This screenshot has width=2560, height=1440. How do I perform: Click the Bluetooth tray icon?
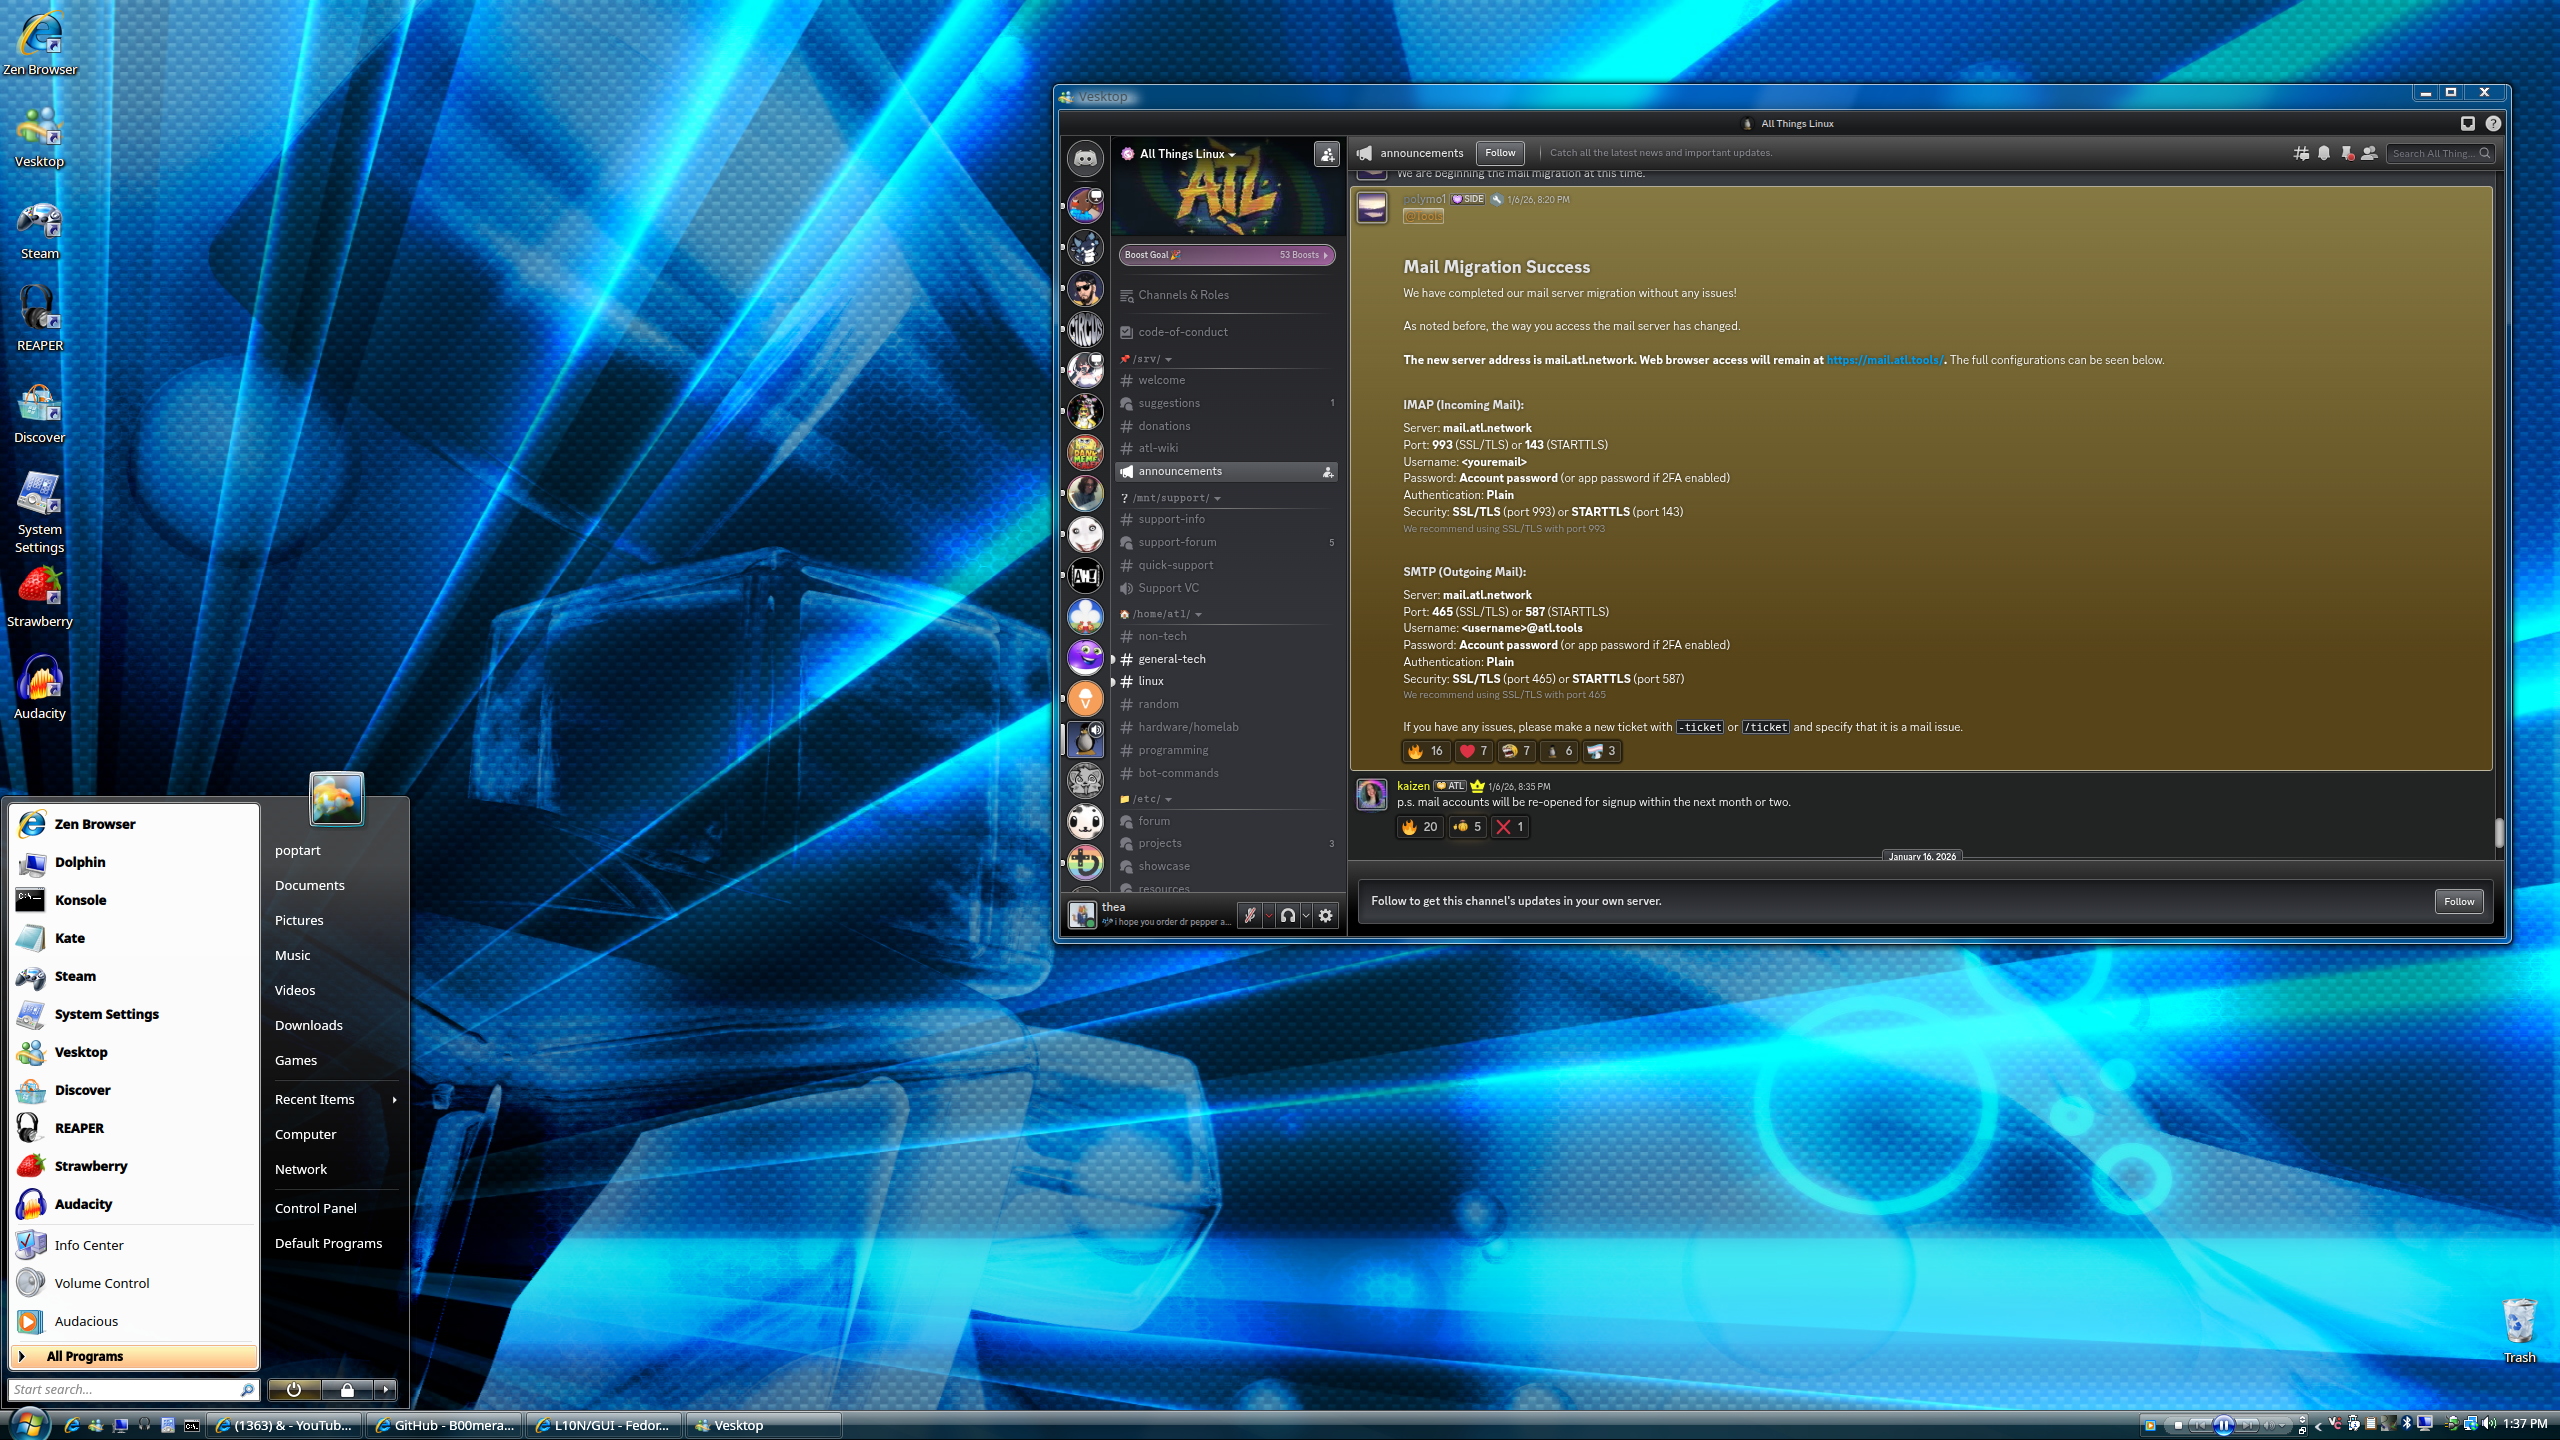point(2407,1424)
